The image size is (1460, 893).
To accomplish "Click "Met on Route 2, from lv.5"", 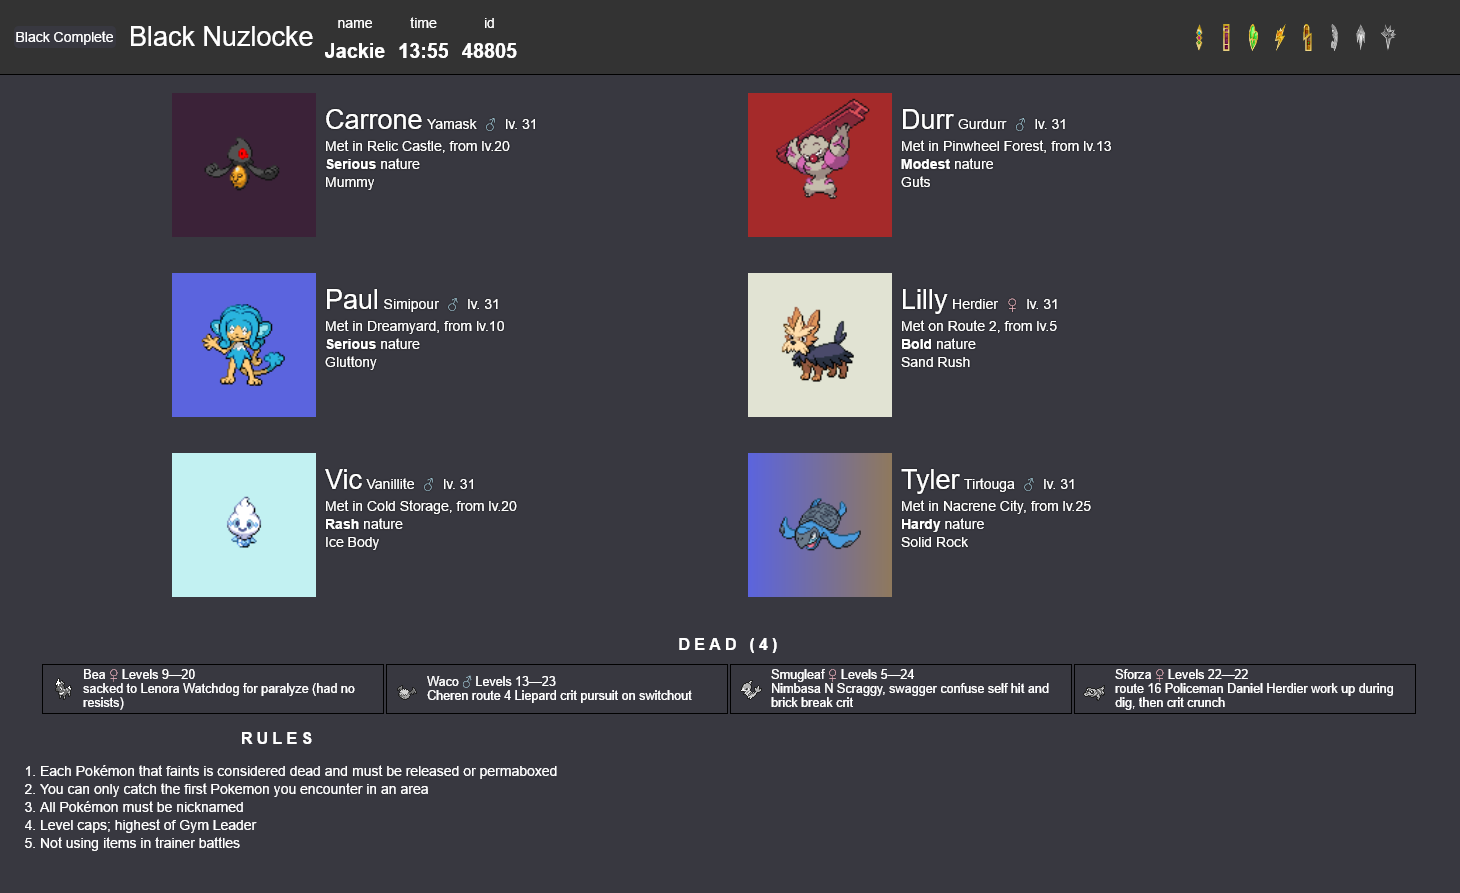I will point(979,326).
